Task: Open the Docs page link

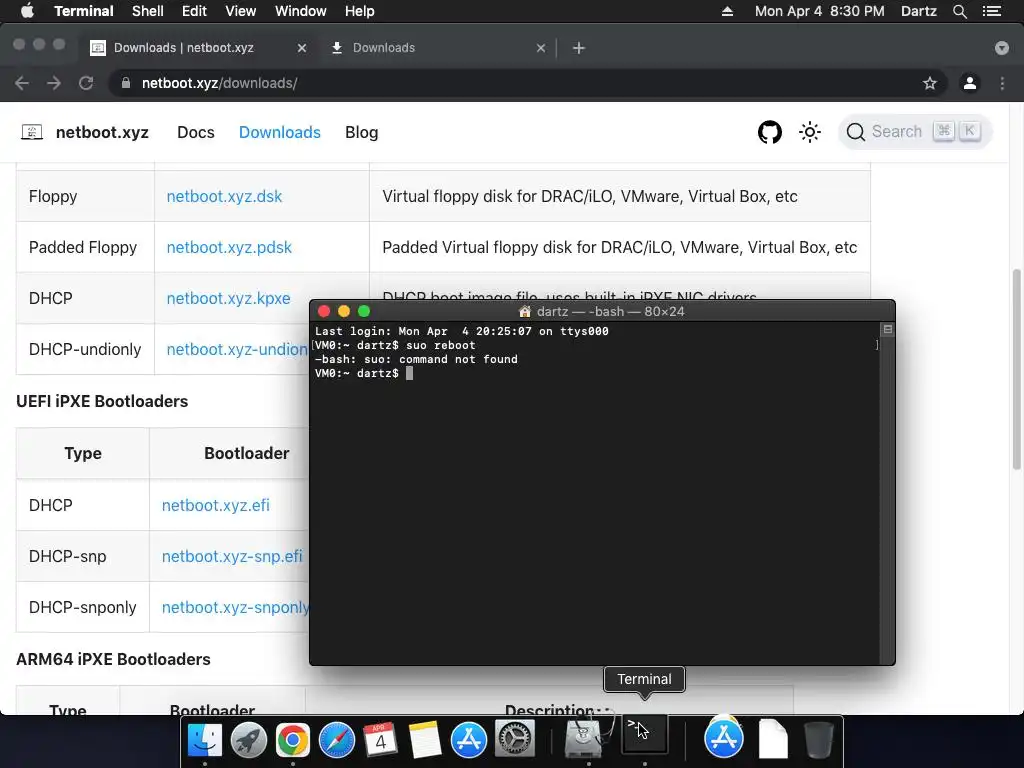Action: [196, 132]
